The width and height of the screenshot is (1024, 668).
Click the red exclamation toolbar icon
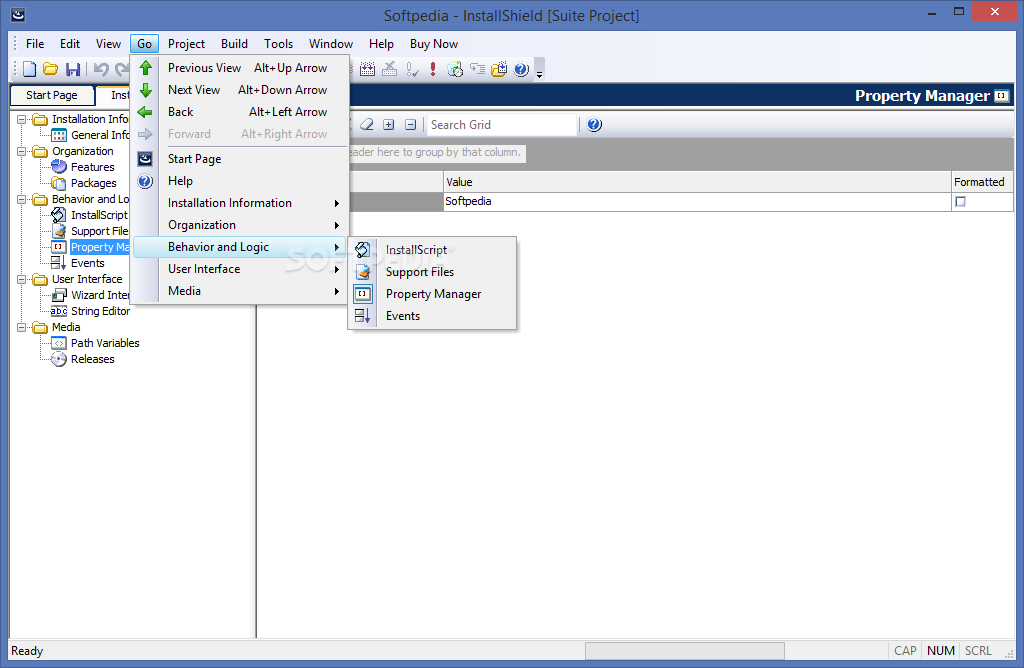click(432, 69)
